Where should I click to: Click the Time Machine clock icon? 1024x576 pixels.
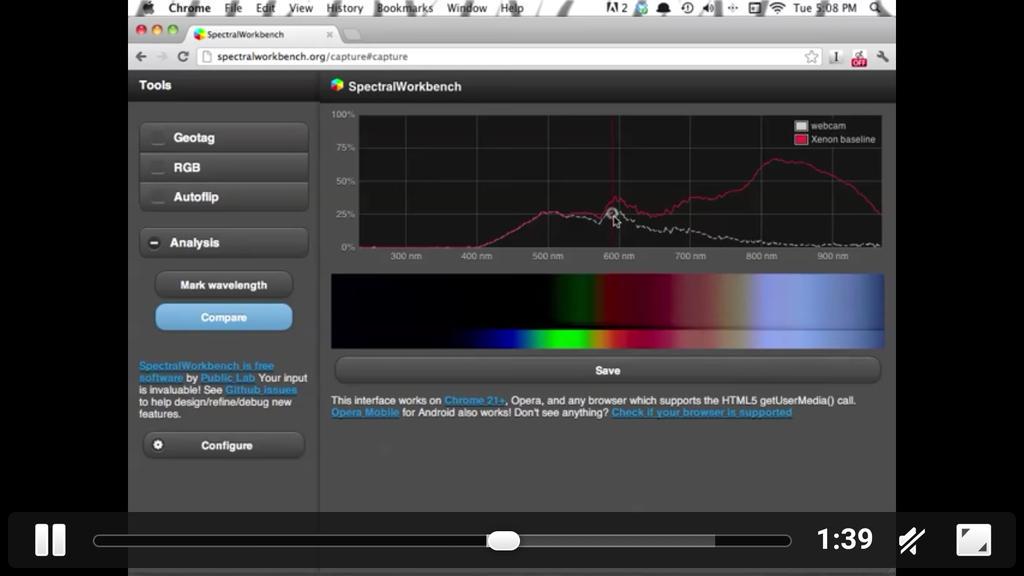(687, 8)
